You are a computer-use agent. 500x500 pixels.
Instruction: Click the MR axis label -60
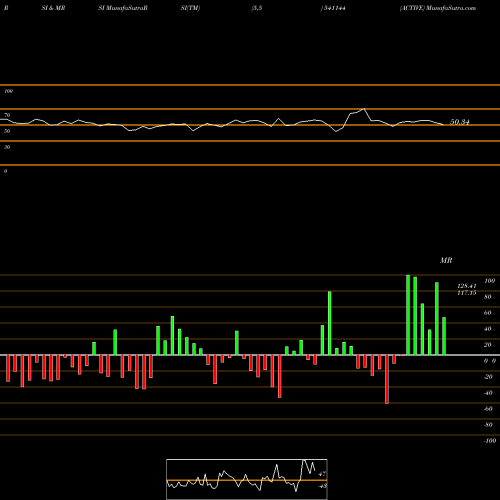(488, 409)
